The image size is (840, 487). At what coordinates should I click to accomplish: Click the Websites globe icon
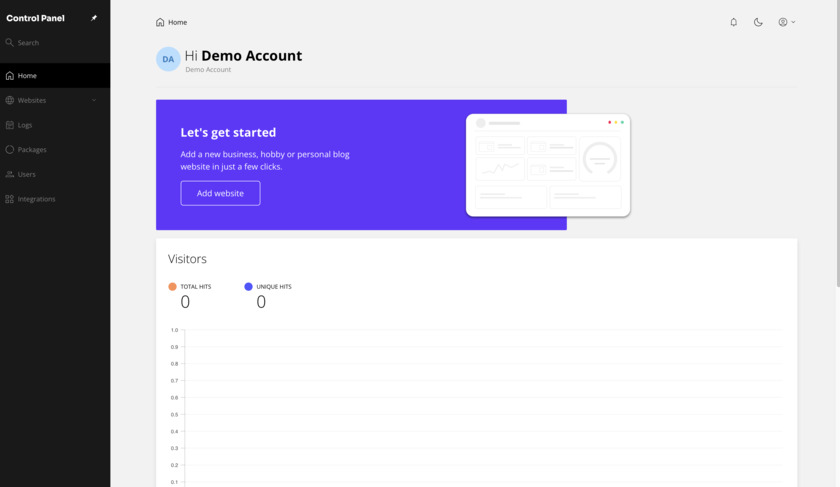click(x=10, y=100)
